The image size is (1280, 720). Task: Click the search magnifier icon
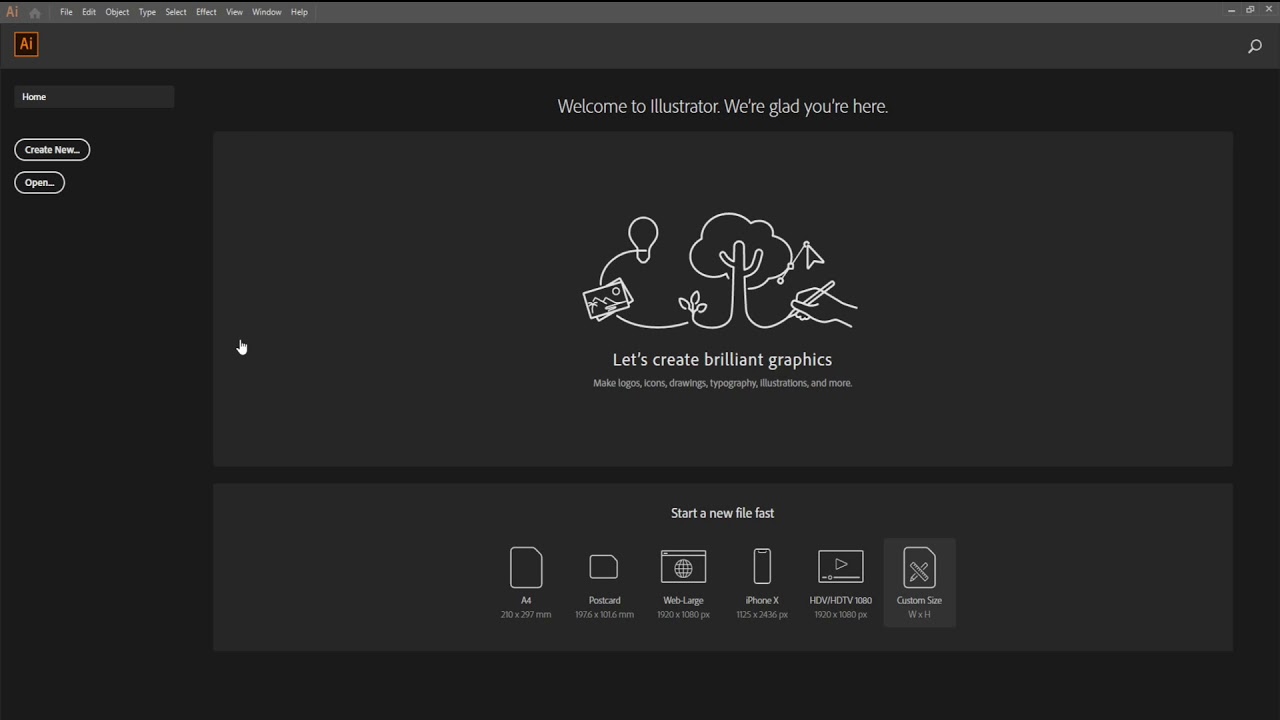(1255, 46)
